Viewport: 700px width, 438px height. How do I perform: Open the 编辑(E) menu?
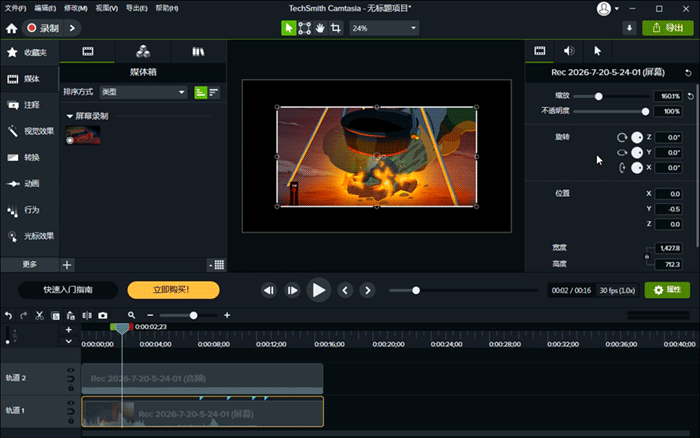coord(45,8)
